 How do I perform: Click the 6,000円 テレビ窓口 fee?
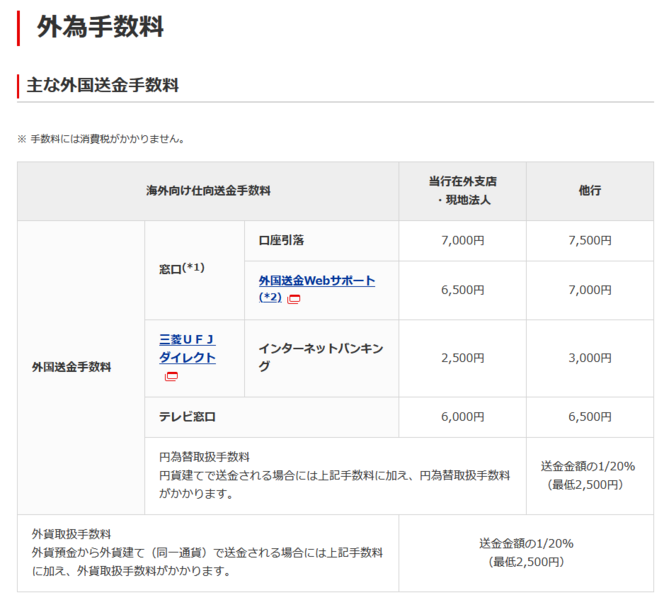(462, 416)
